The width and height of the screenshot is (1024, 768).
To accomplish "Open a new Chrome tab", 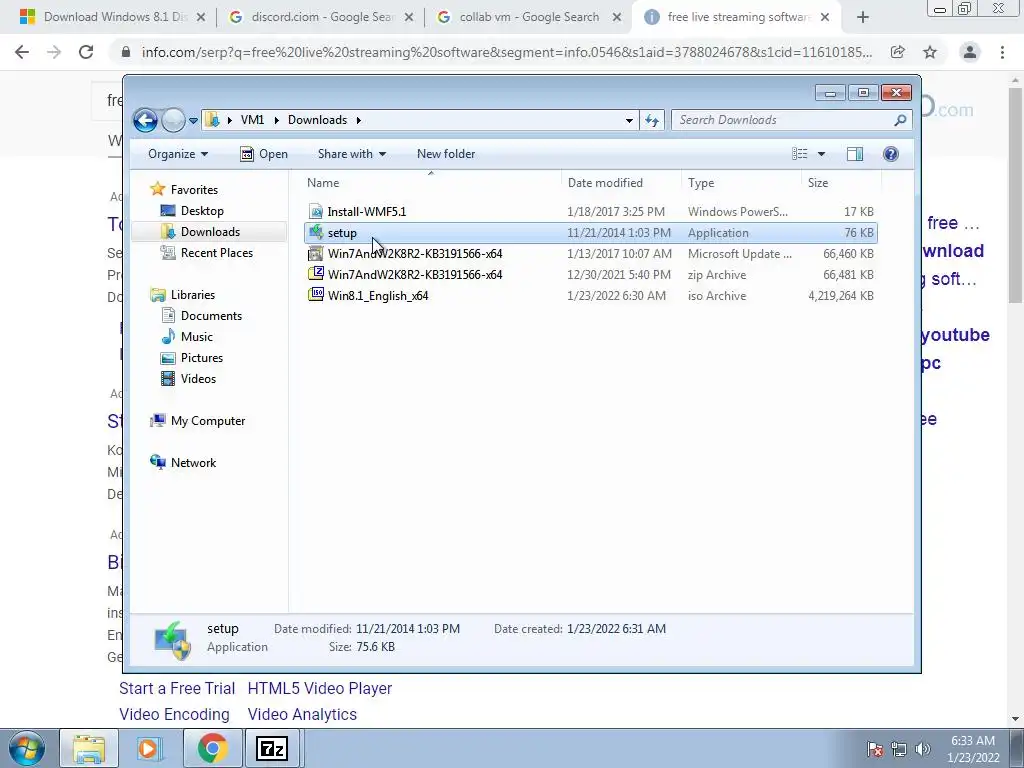I will coord(863,18).
